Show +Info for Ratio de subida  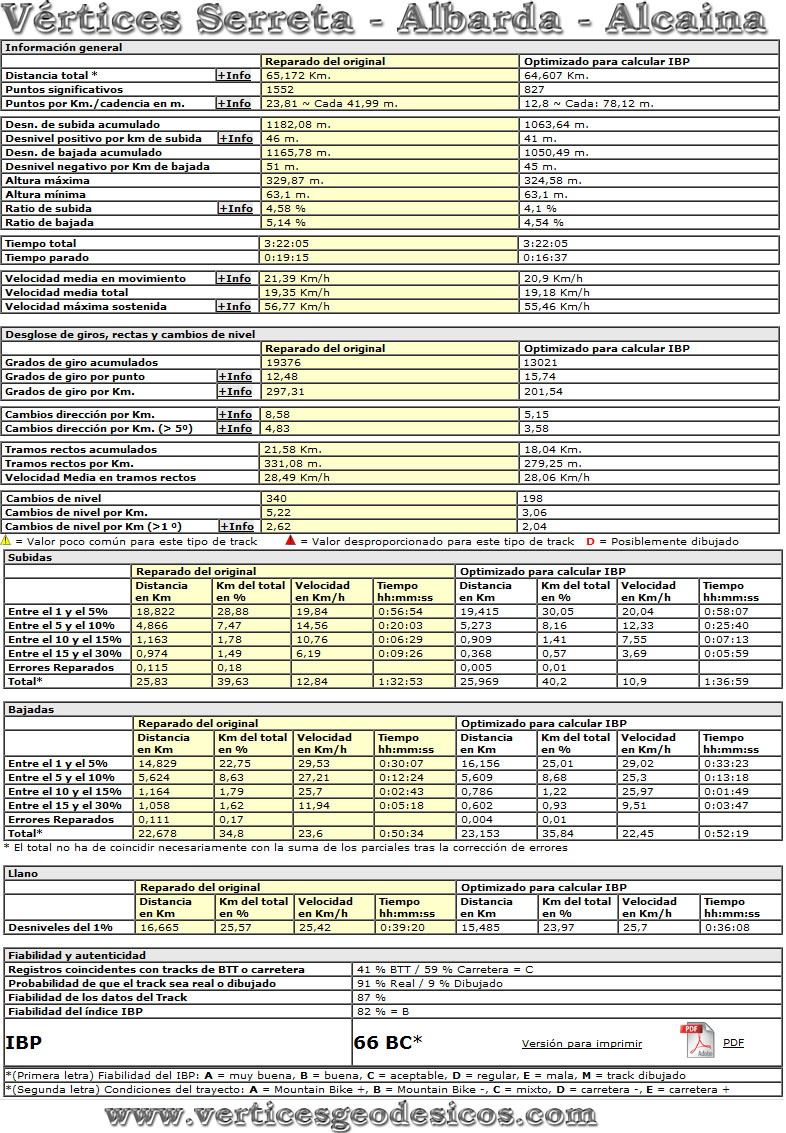coord(235,208)
